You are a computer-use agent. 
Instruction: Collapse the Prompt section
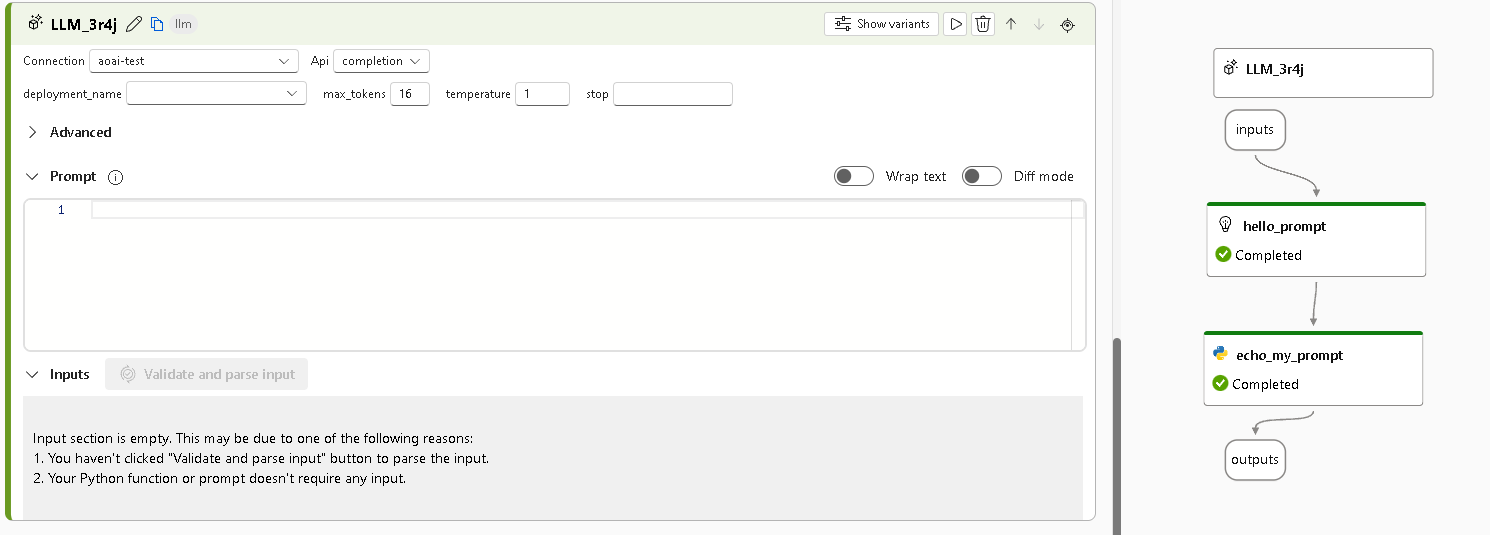32,176
